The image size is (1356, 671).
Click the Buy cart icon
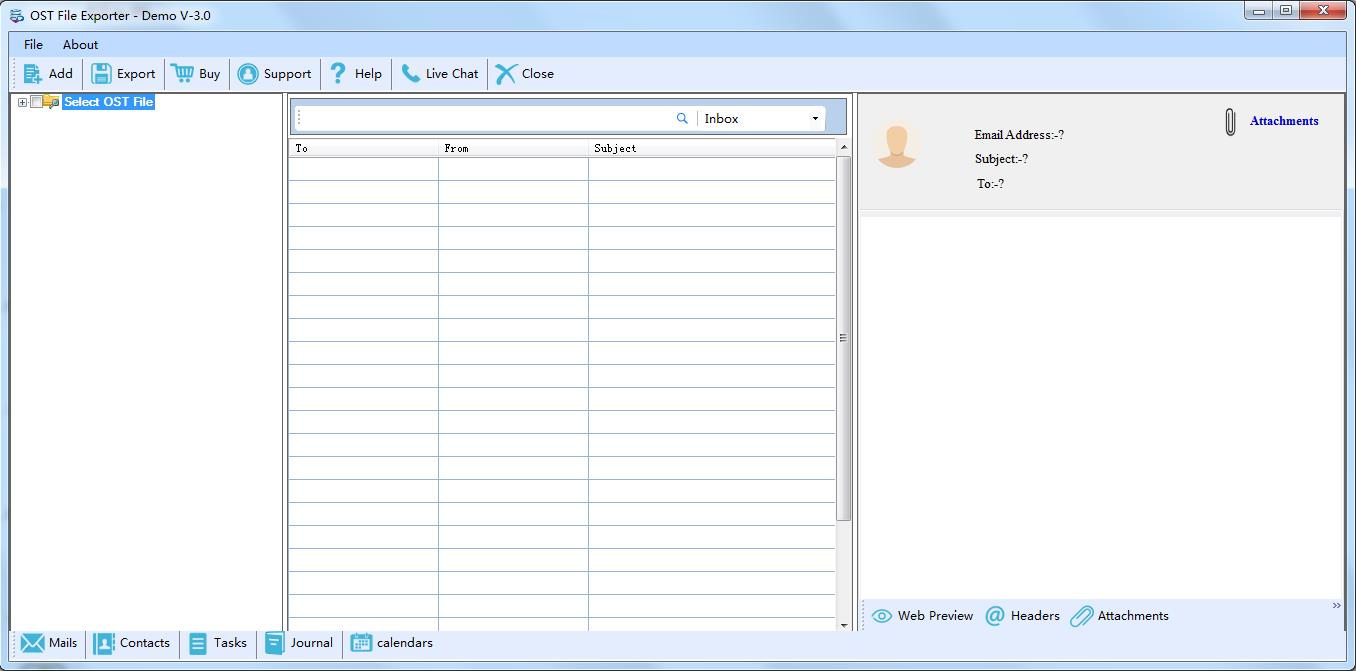click(182, 73)
